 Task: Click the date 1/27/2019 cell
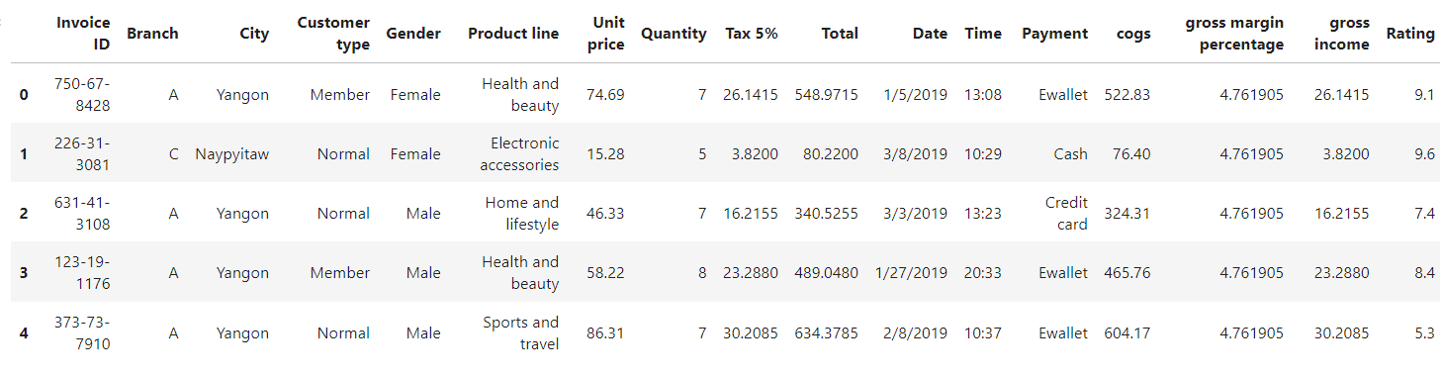(x=911, y=273)
